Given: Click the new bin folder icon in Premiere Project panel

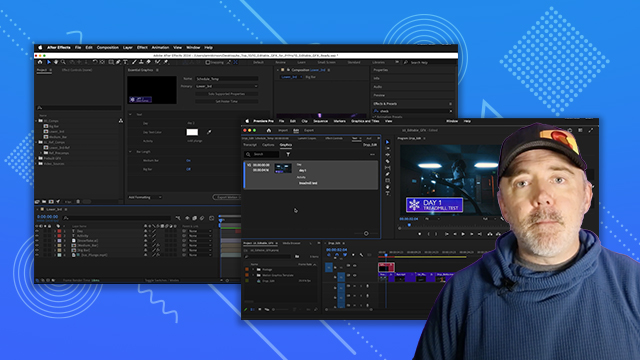Looking at the screenshot, I should tap(297, 256).
